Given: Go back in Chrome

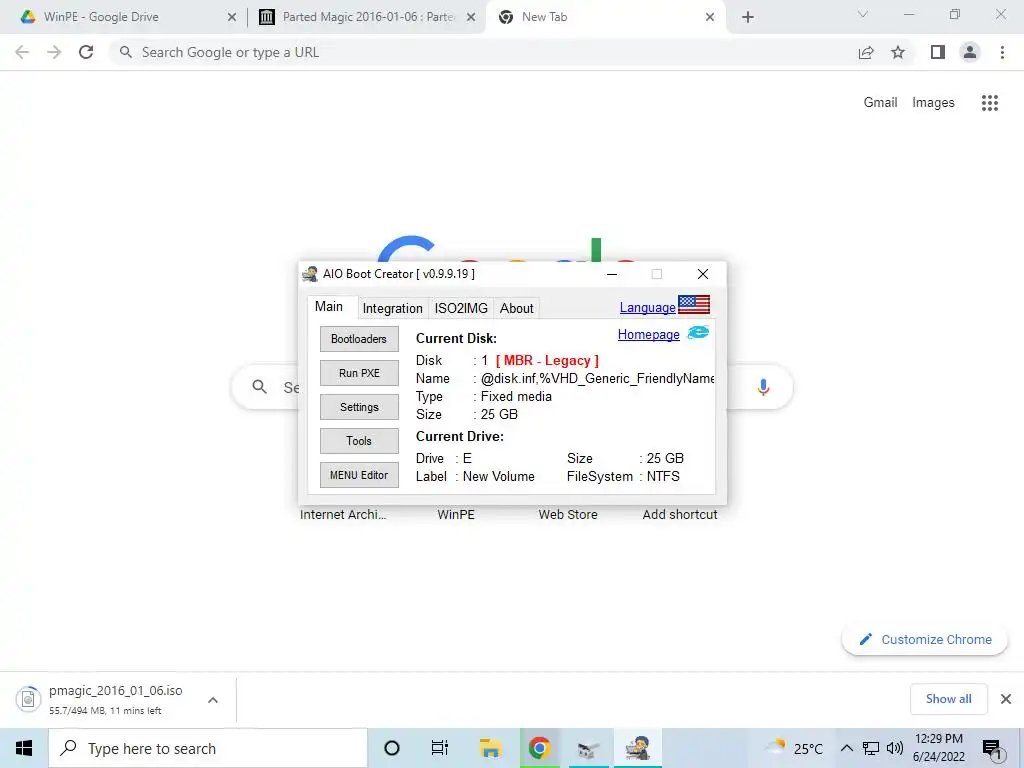Looking at the screenshot, I should [22, 52].
